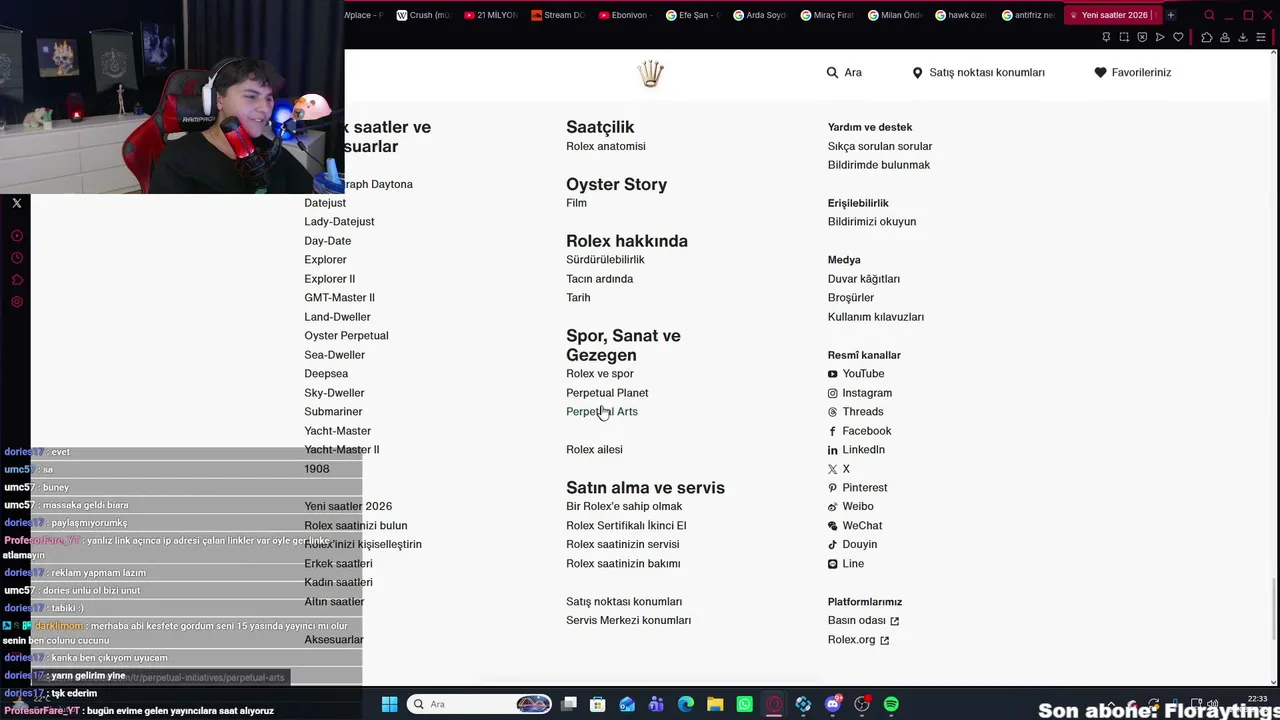1280x720 pixels.
Task: Open Microsoft Store from the taskbar
Action: [x=598, y=704]
